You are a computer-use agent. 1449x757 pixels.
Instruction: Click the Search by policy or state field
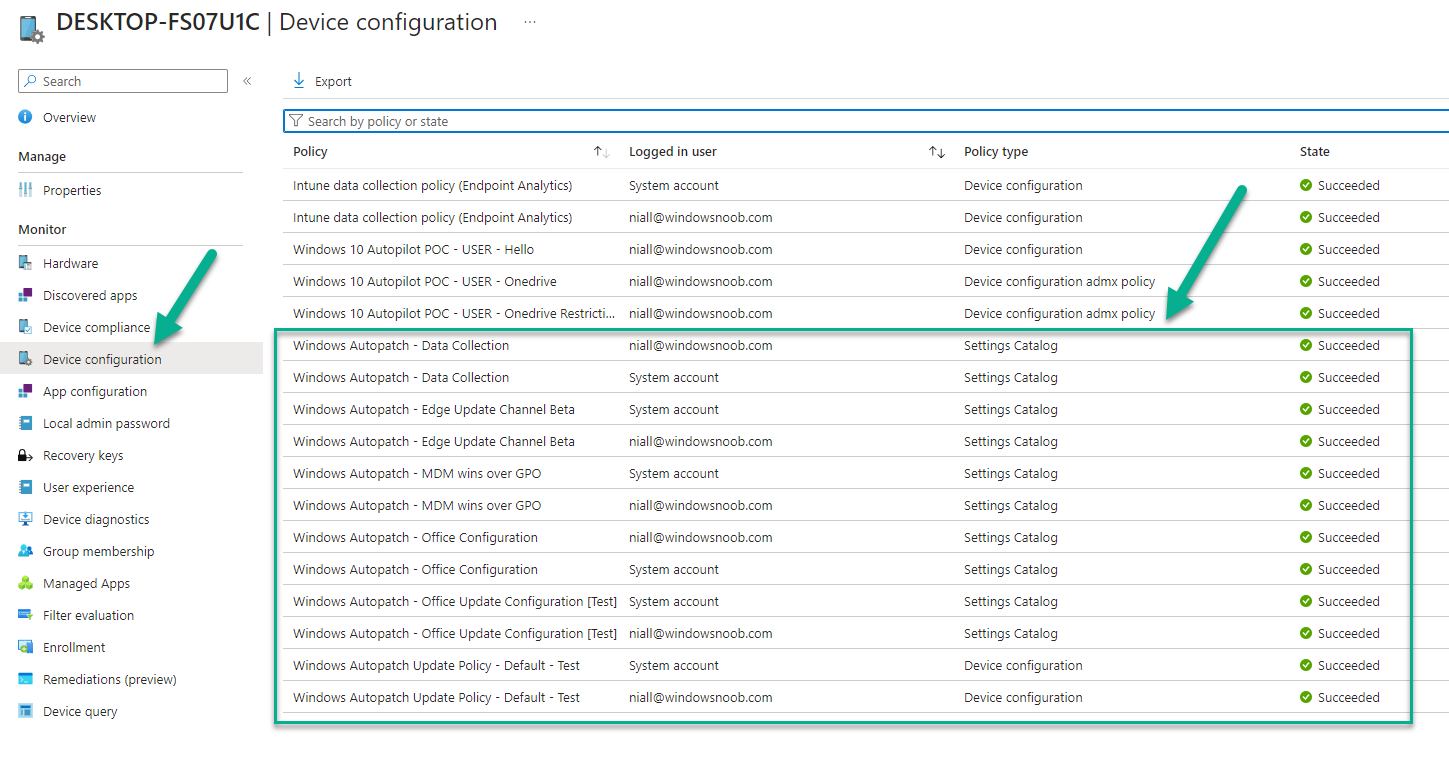coord(866,121)
